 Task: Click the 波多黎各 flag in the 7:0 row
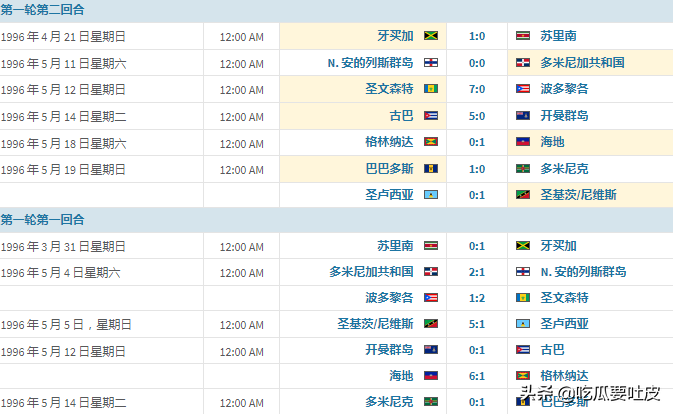(522, 89)
